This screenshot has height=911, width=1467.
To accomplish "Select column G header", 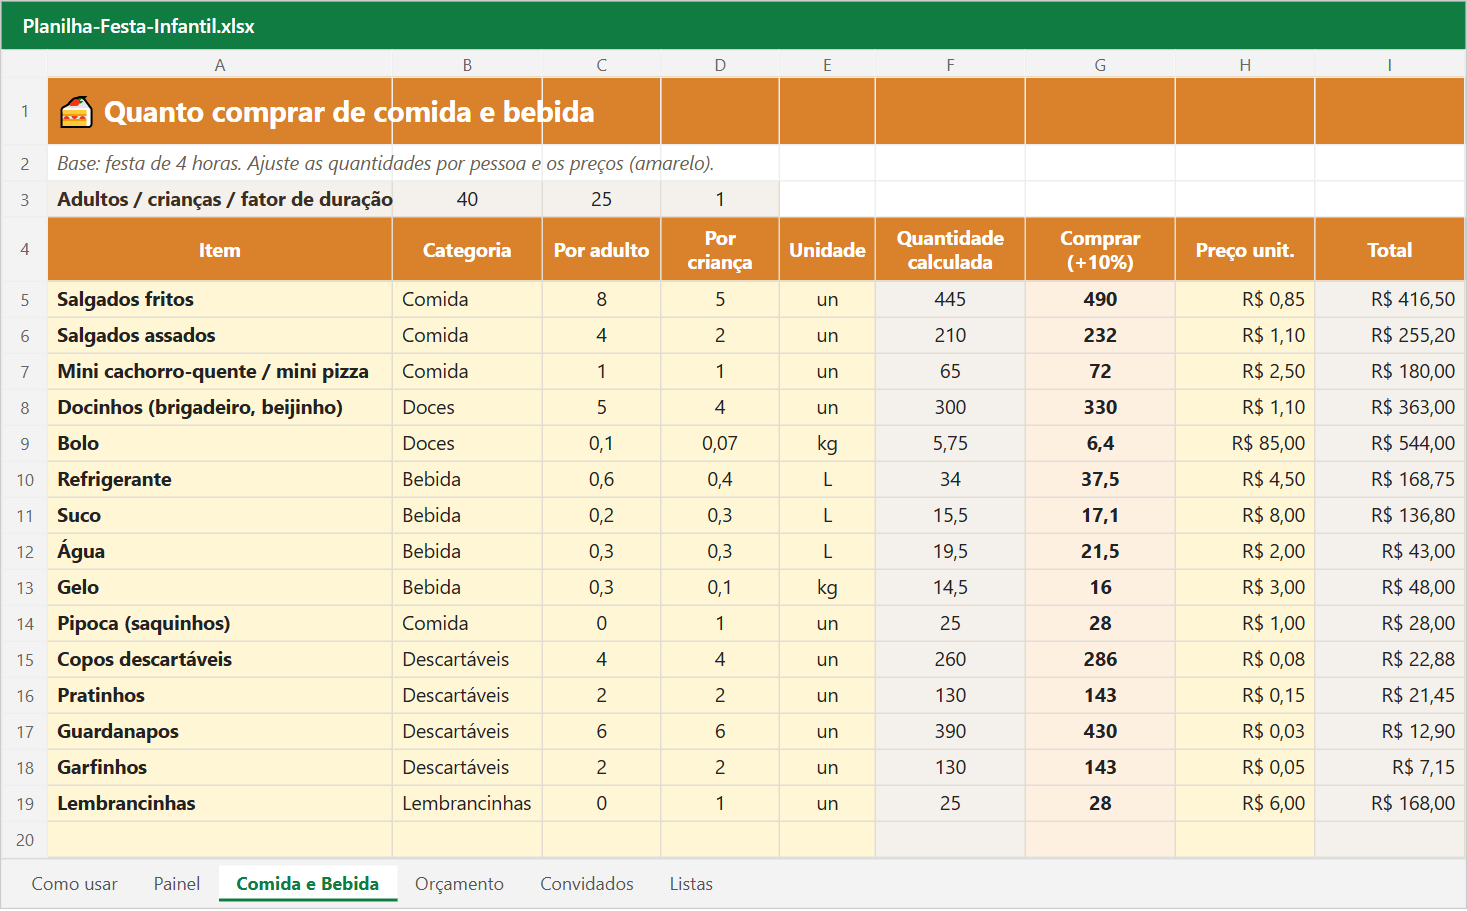I will click(x=1100, y=65).
